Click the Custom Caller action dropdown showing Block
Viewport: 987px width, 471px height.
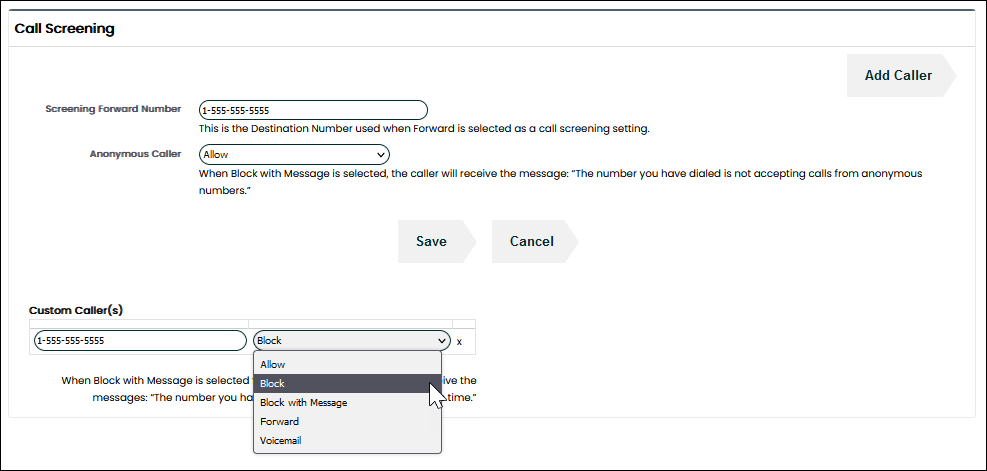click(351, 340)
